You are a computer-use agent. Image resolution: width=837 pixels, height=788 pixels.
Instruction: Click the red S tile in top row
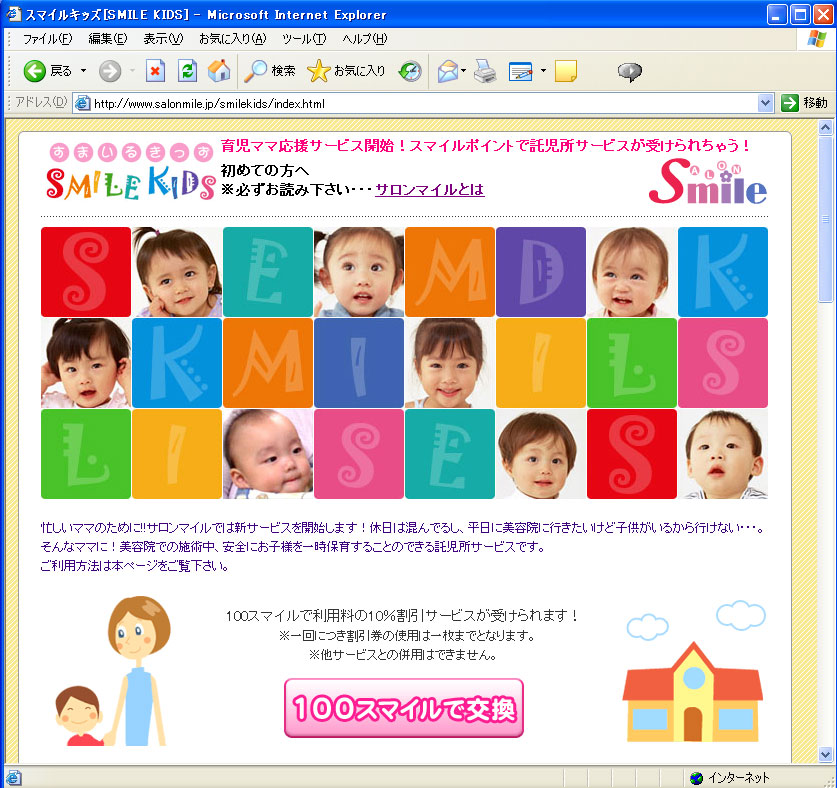point(86,272)
